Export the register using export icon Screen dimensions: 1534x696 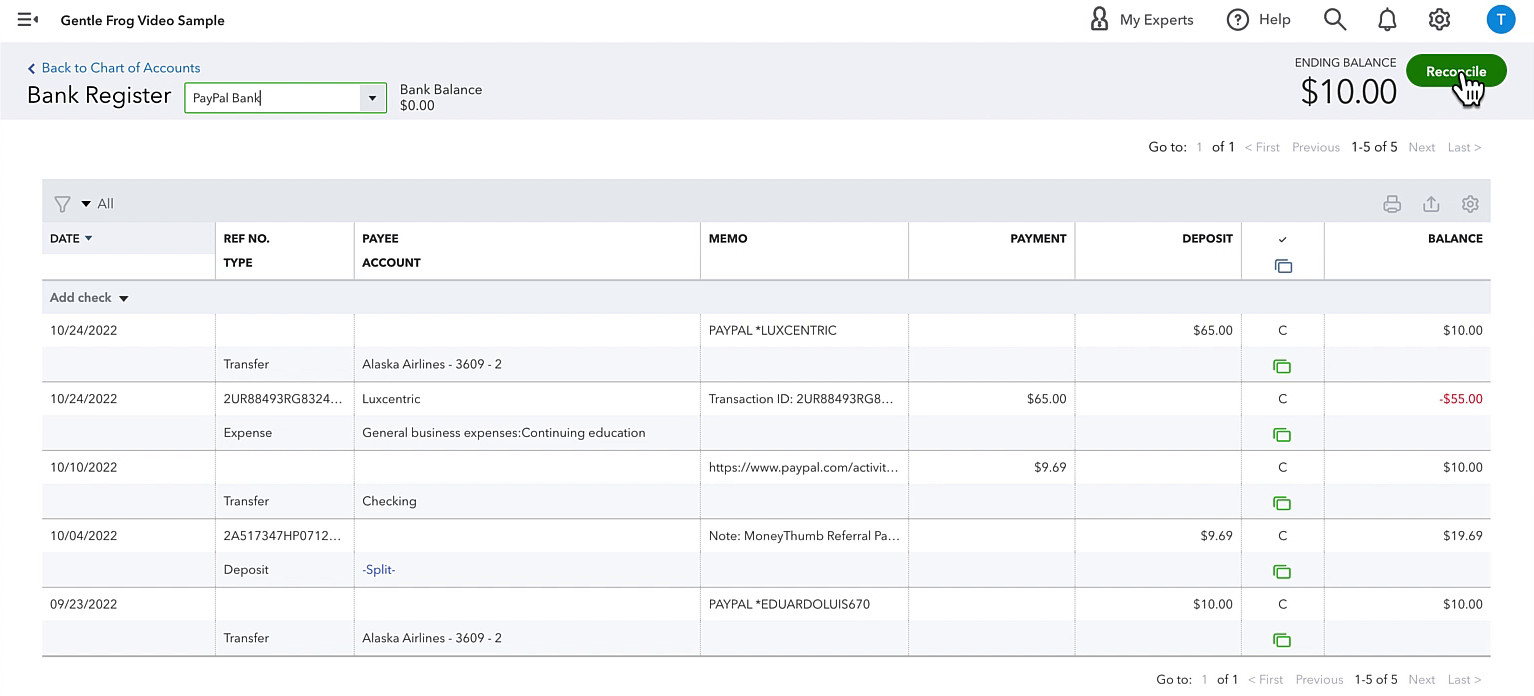pyautogui.click(x=1431, y=204)
